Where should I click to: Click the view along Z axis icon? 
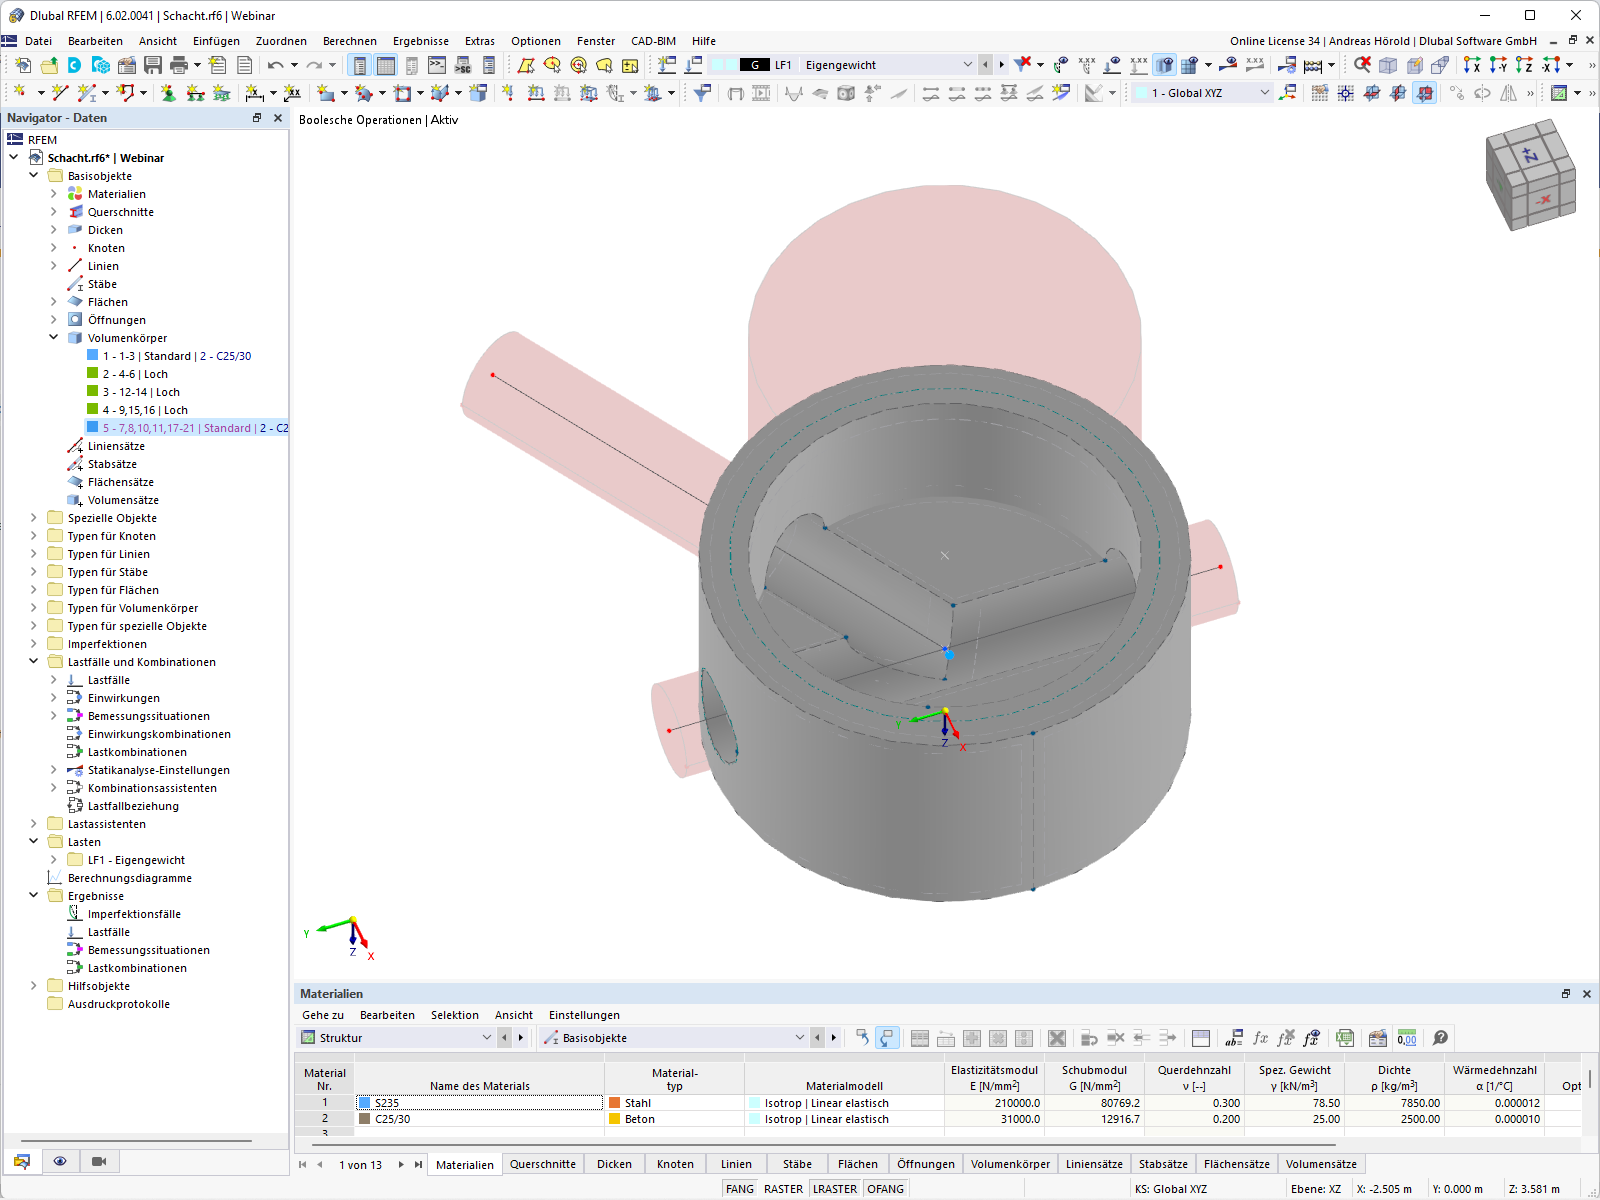pyautogui.click(x=1524, y=65)
